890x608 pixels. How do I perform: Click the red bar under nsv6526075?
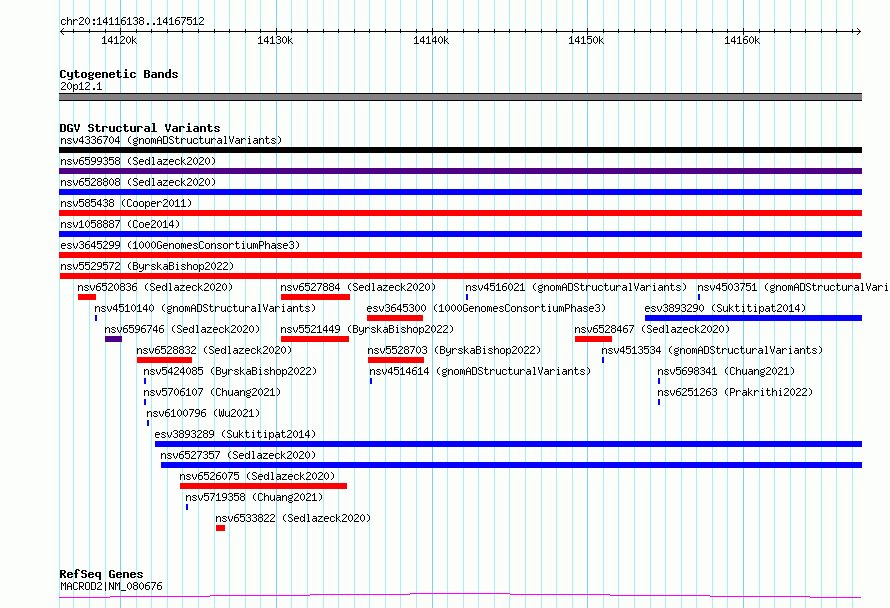point(263,486)
